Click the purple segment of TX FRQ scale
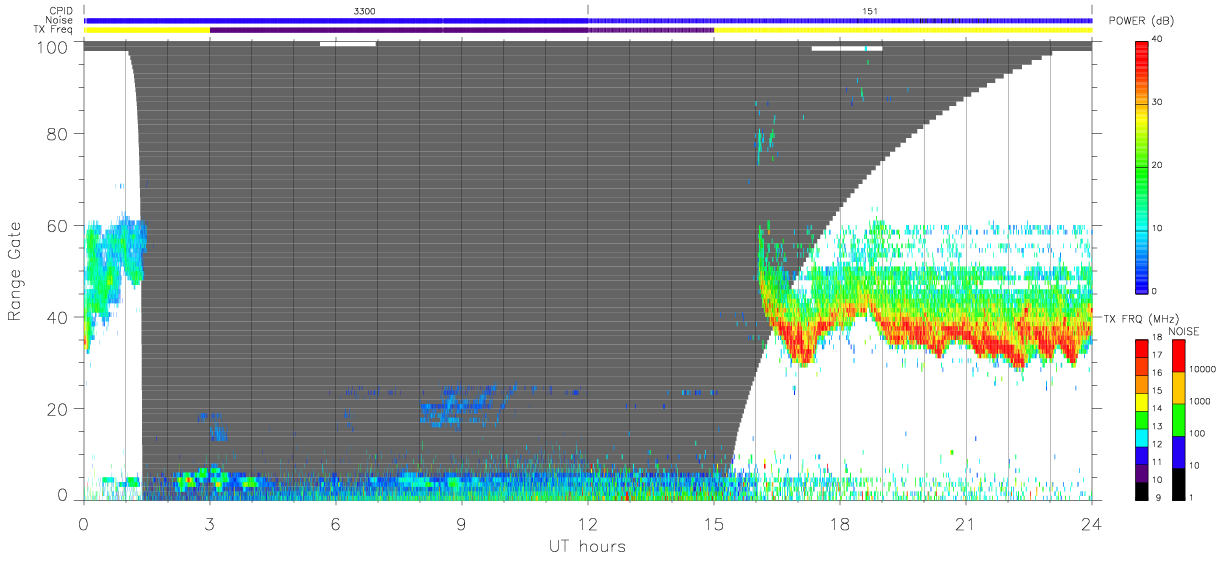 [x=1141, y=473]
